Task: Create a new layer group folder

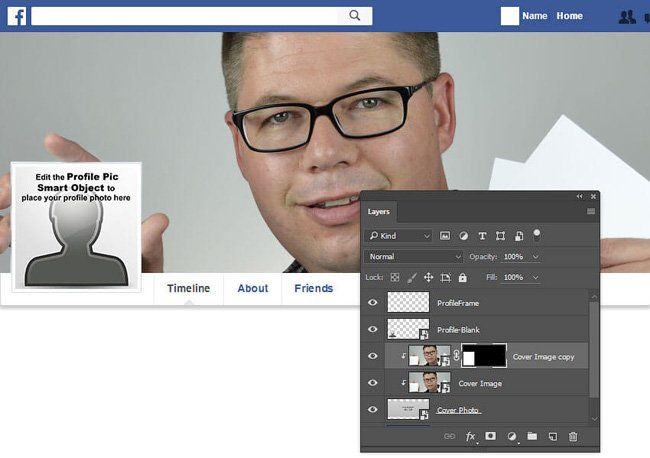Action: (x=532, y=437)
